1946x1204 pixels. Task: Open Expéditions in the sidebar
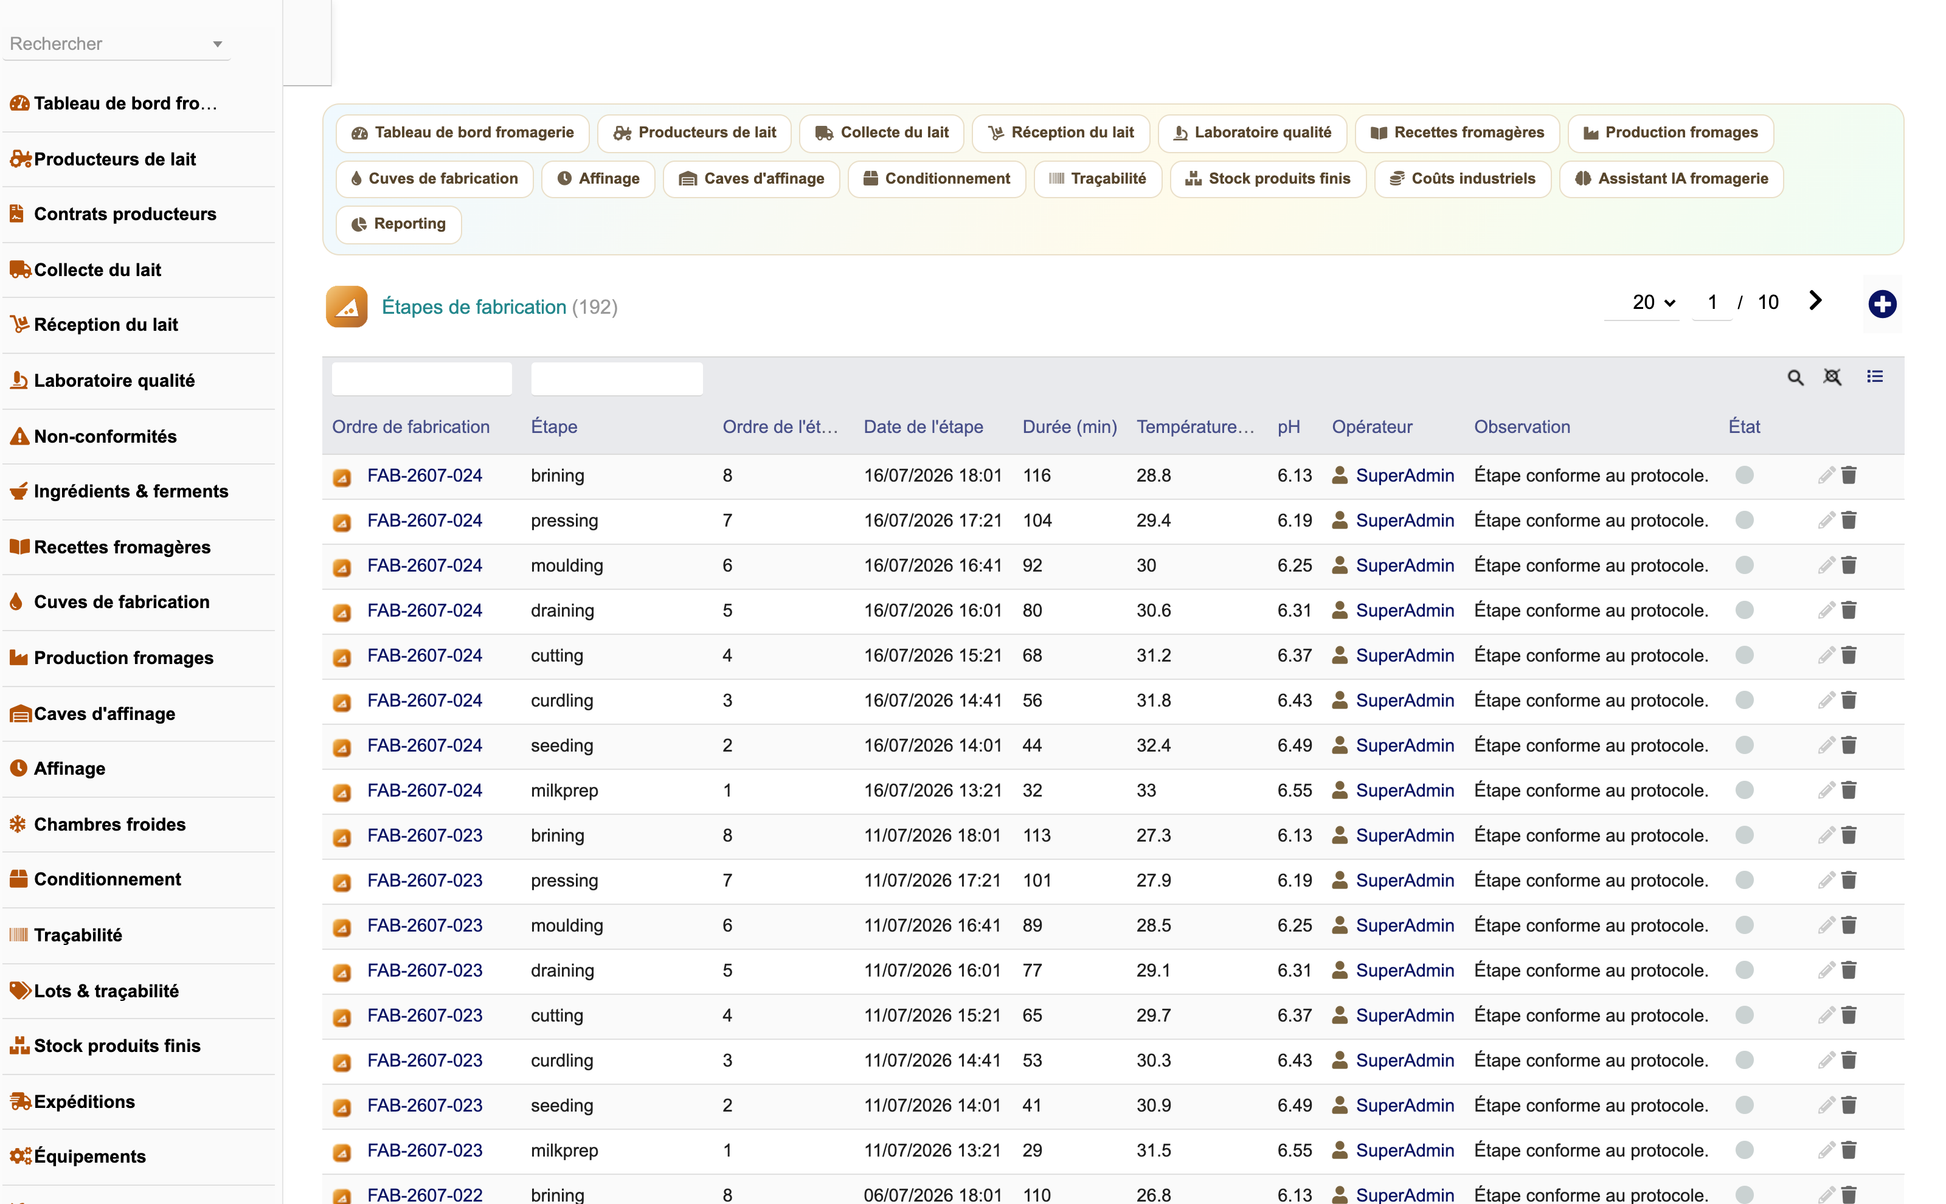click(139, 1101)
